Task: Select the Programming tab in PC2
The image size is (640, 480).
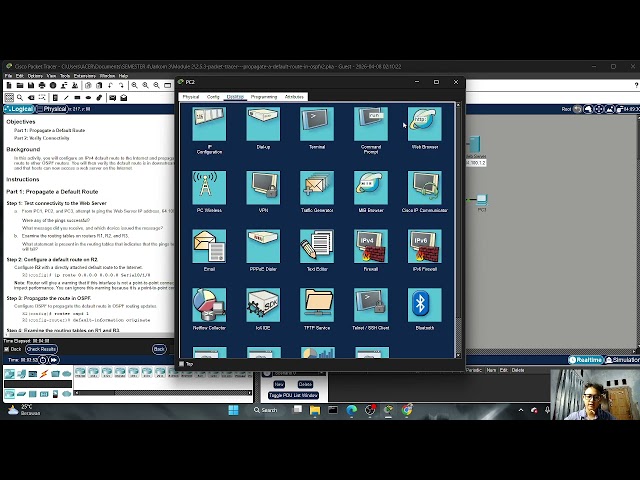Action: pos(264,97)
